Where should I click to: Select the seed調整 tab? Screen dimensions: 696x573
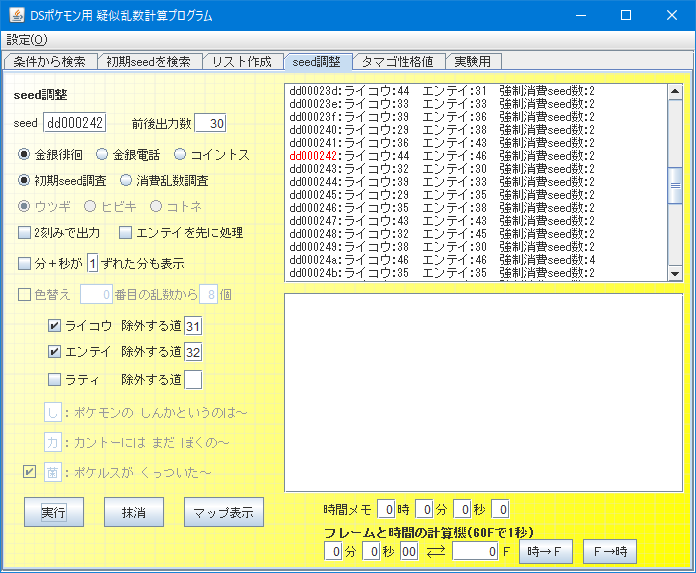[317, 61]
